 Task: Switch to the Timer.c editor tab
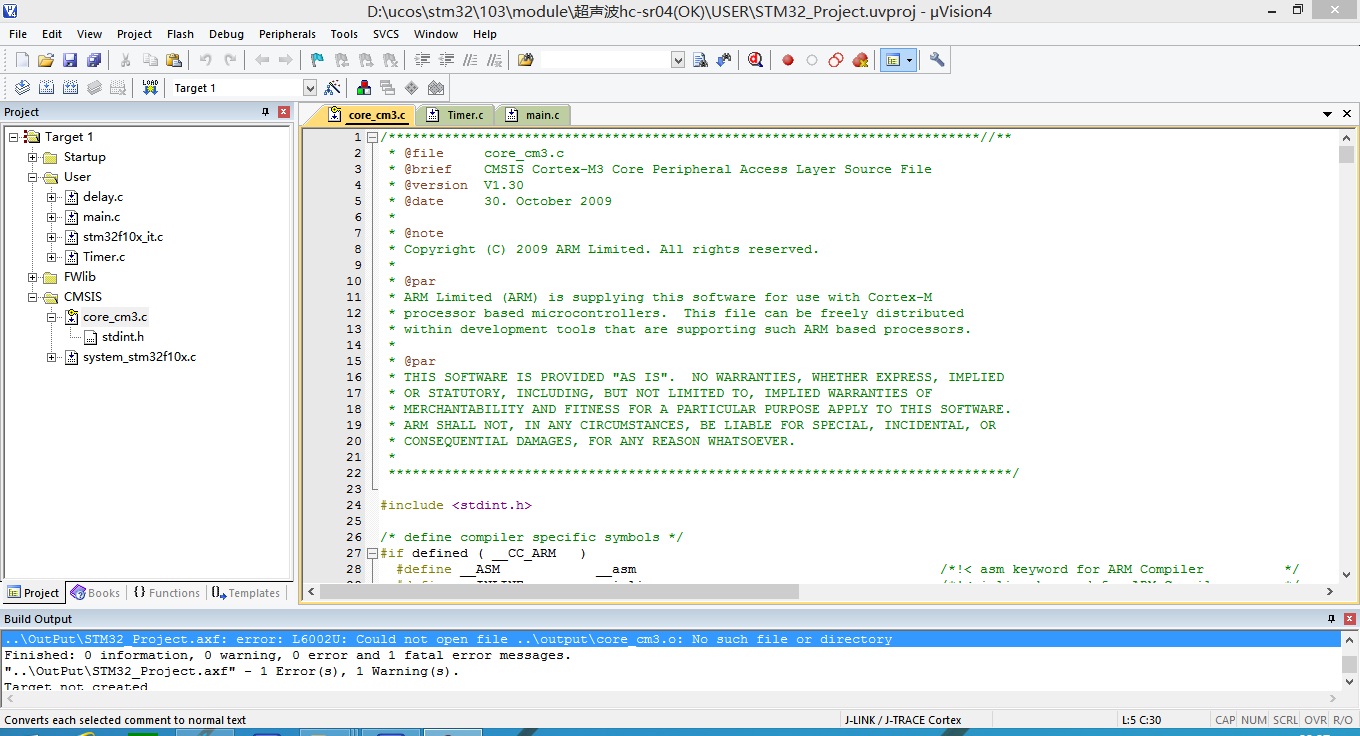[456, 115]
